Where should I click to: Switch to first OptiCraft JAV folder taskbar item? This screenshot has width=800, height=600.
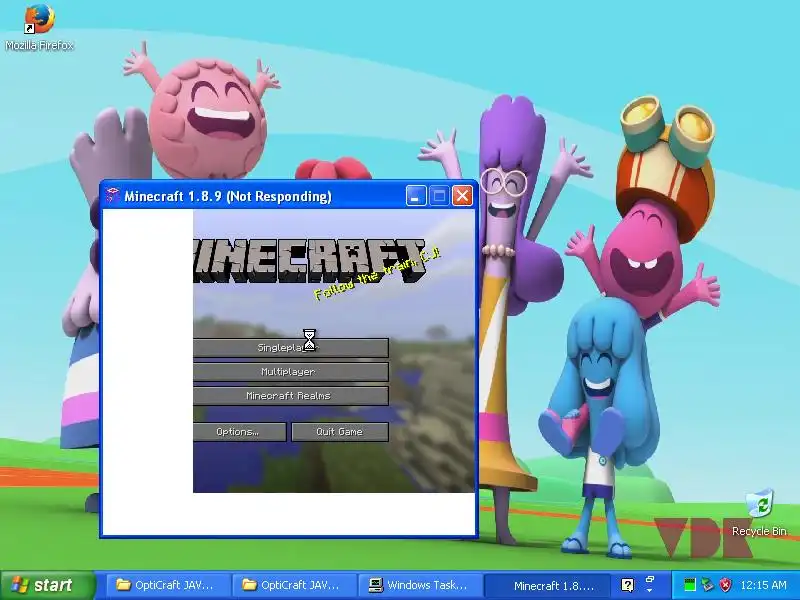(167, 585)
